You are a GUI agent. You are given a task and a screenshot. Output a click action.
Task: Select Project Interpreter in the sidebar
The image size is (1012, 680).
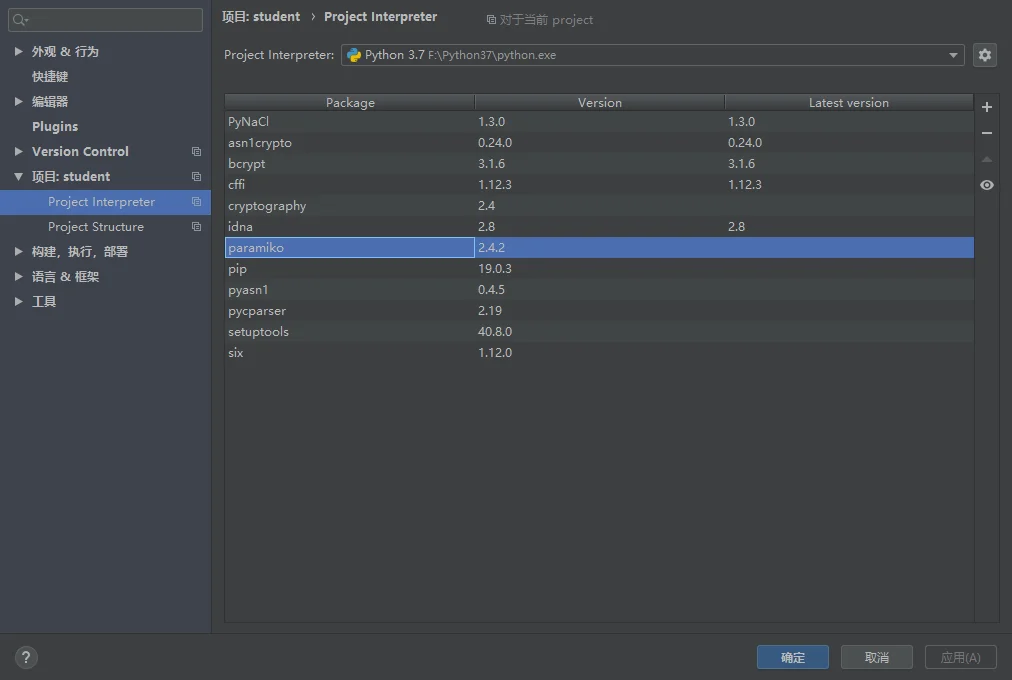(105, 202)
